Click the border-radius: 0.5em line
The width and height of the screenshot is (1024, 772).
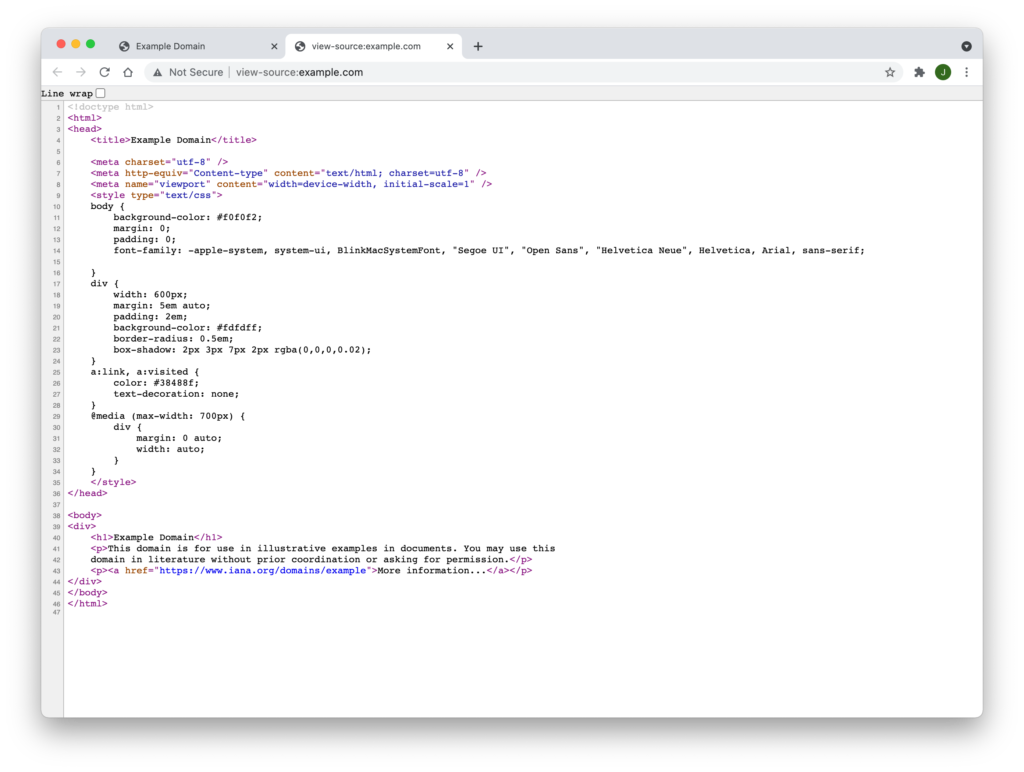(x=173, y=338)
